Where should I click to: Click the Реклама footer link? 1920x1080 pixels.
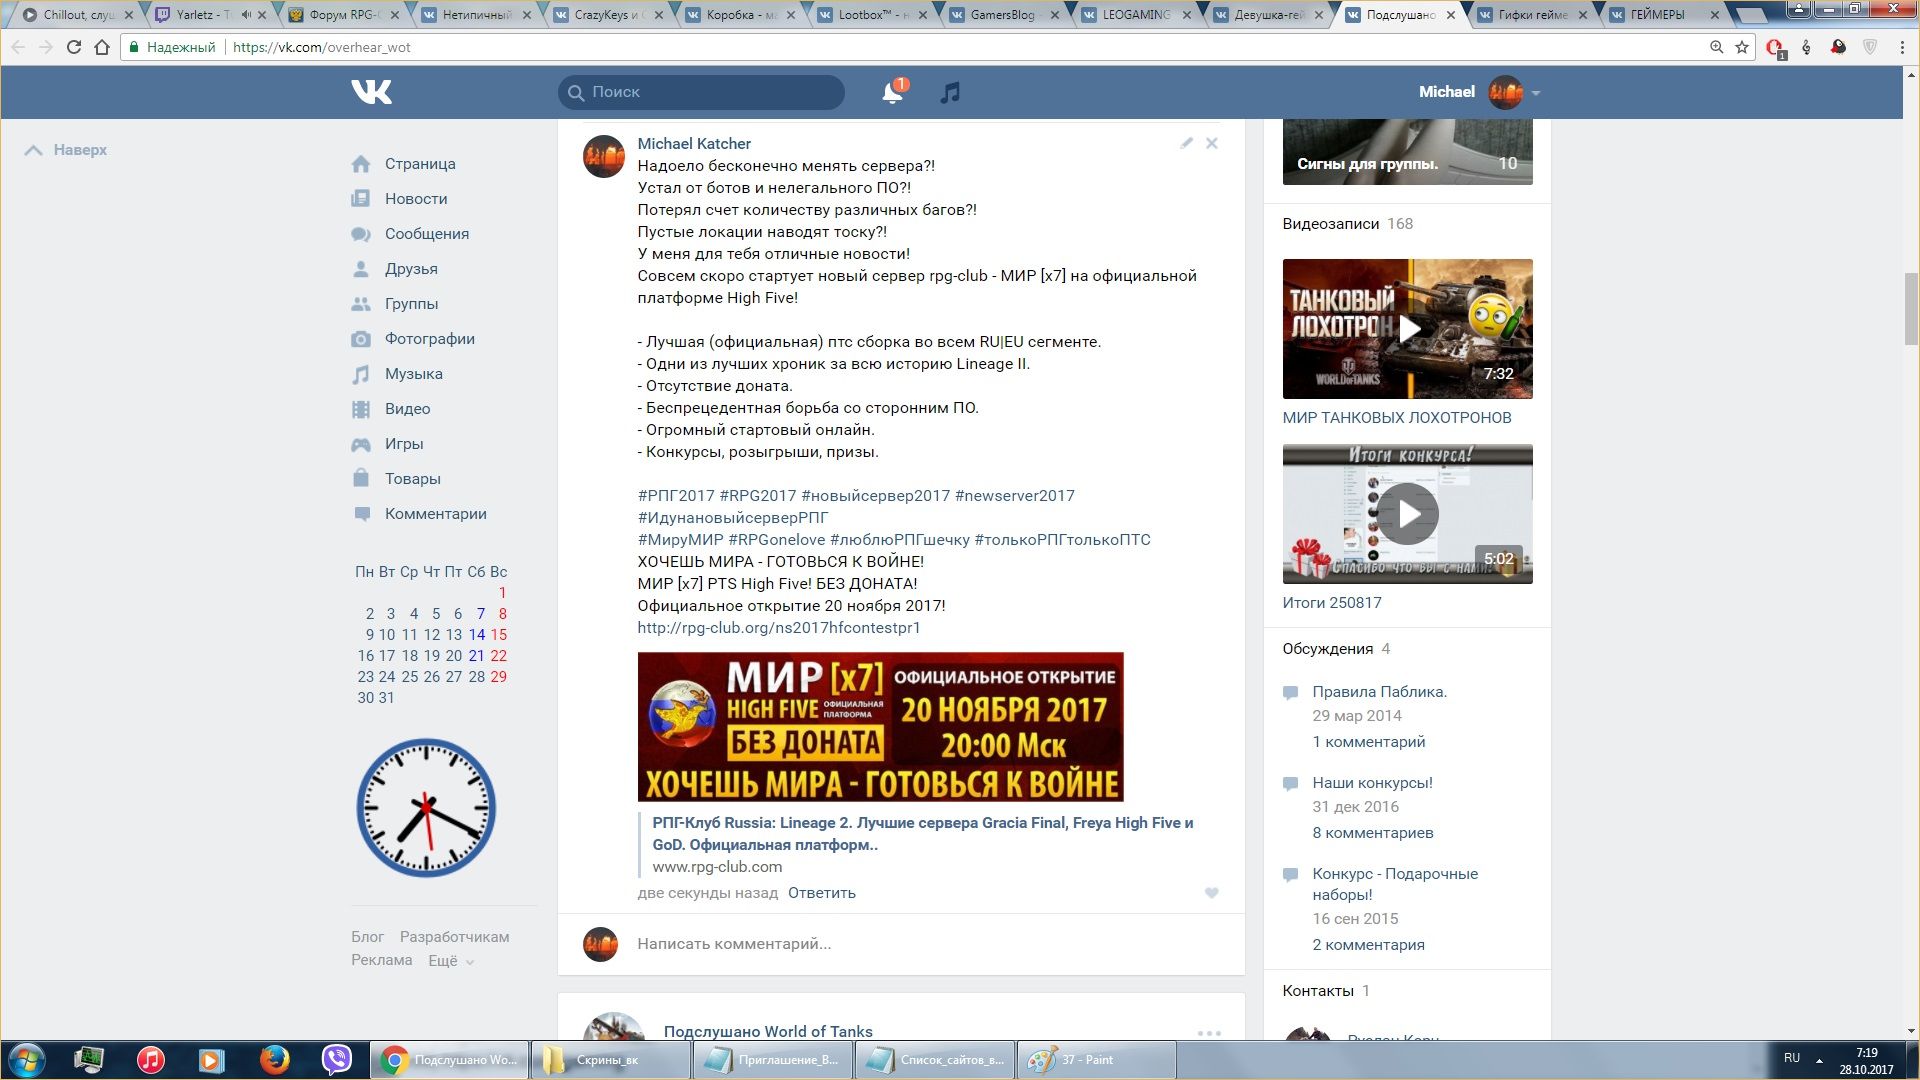pos(382,960)
